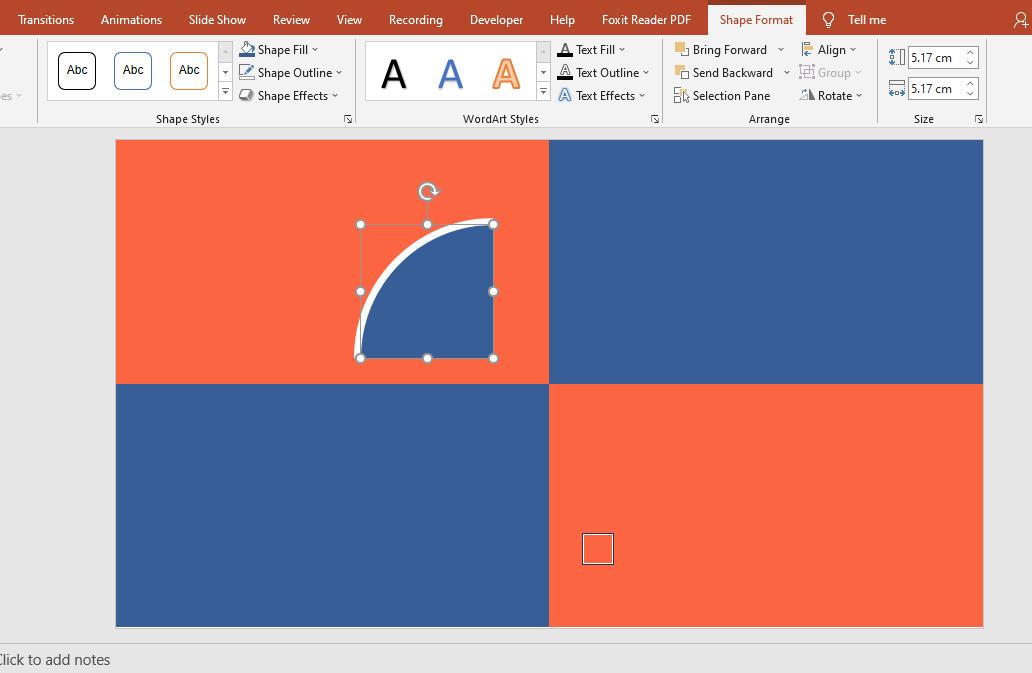Rotate the selected shape

coord(831,95)
